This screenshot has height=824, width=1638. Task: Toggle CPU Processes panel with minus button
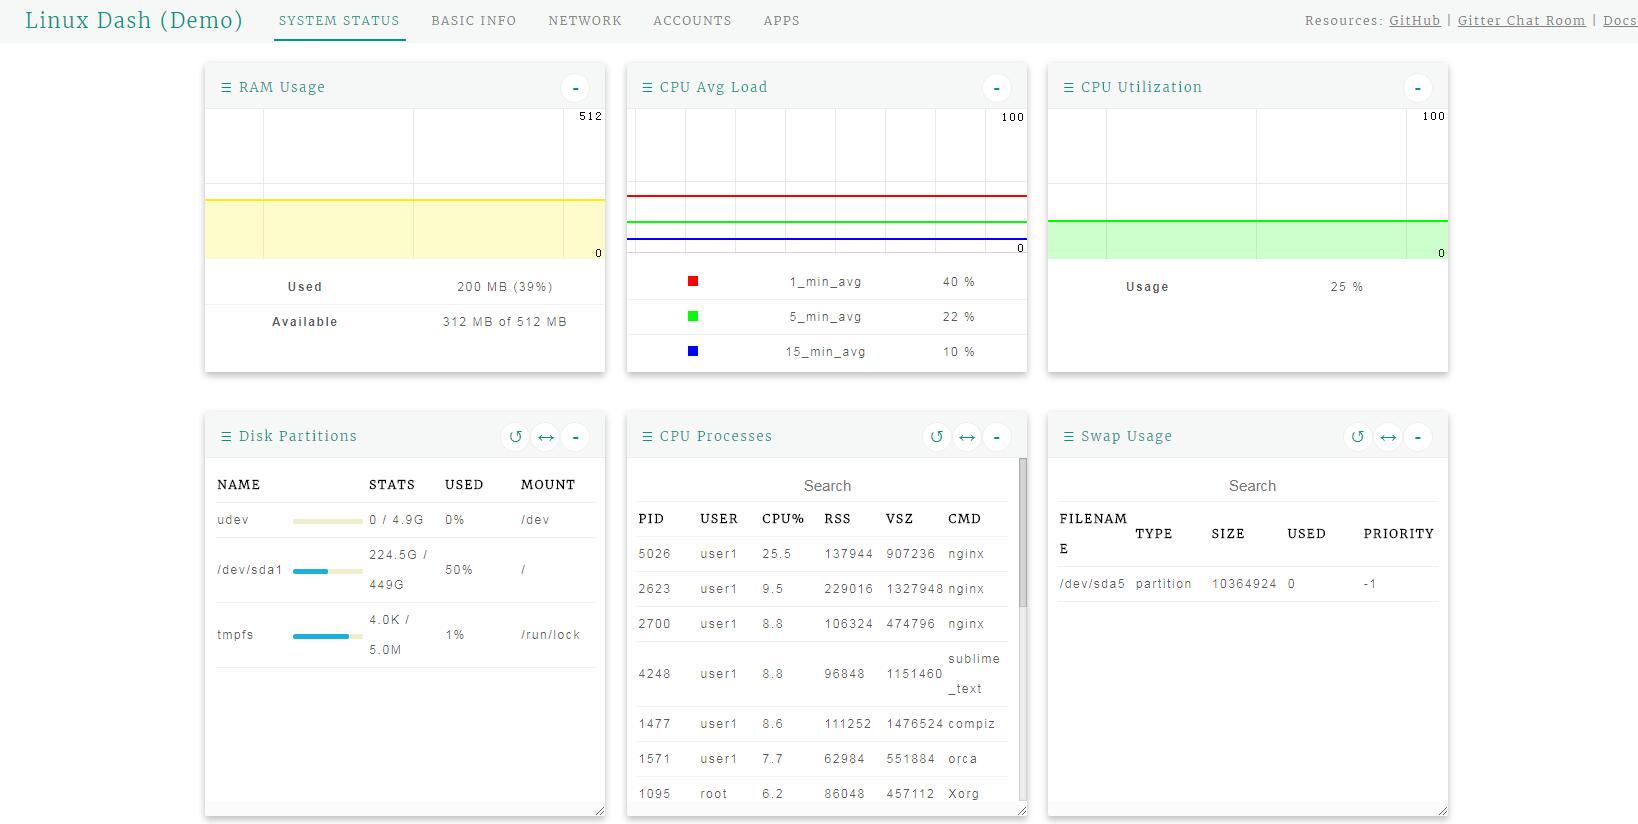pyautogui.click(x=996, y=437)
